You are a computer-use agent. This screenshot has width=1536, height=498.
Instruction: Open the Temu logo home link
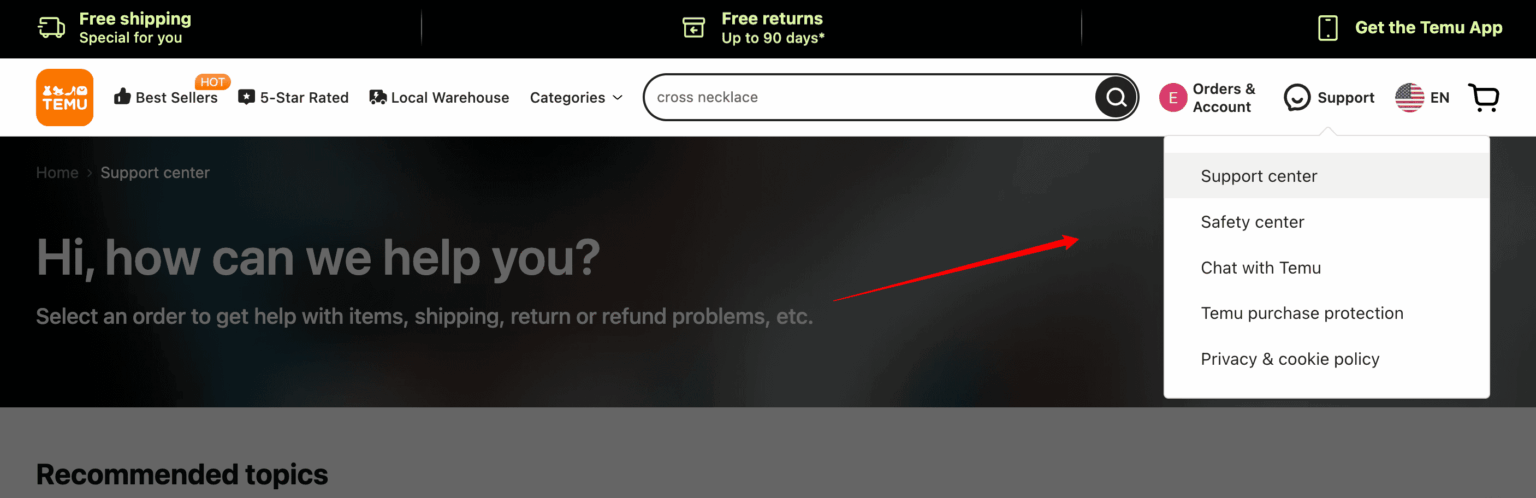pyautogui.click(x=65, y=97)
